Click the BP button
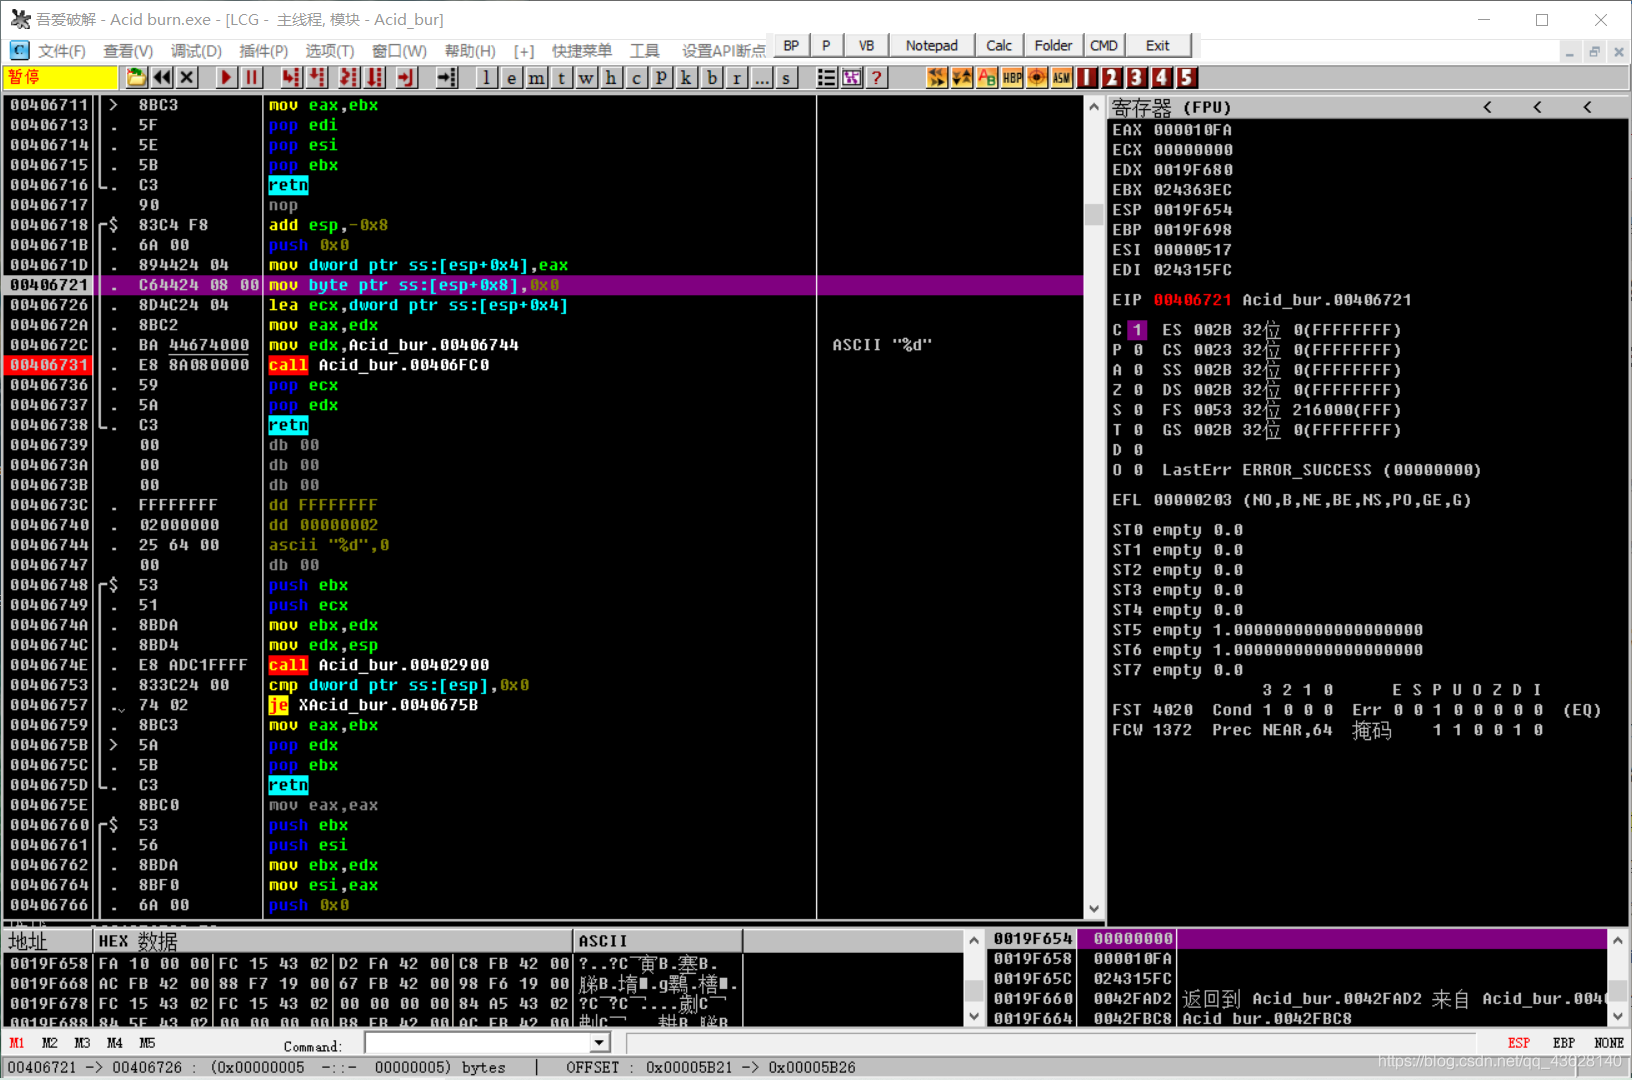This screenshot has height=1080, width=1632. click(x=791, y=46)
